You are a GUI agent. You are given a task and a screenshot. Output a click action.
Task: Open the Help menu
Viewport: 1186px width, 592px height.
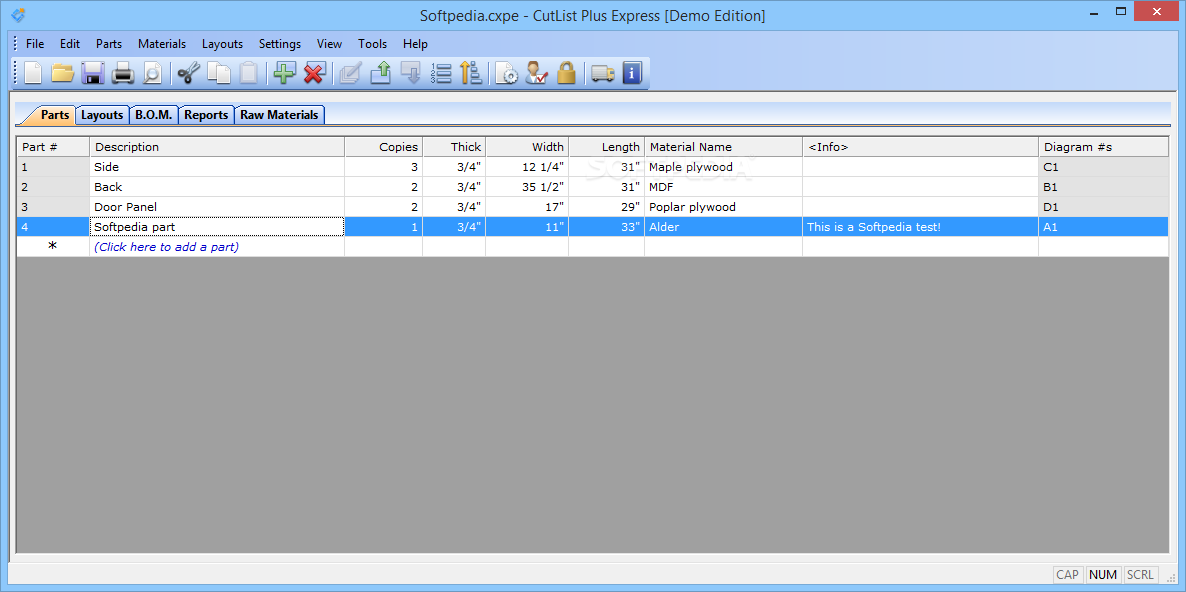pyautogui.click(x=415, y=44)
